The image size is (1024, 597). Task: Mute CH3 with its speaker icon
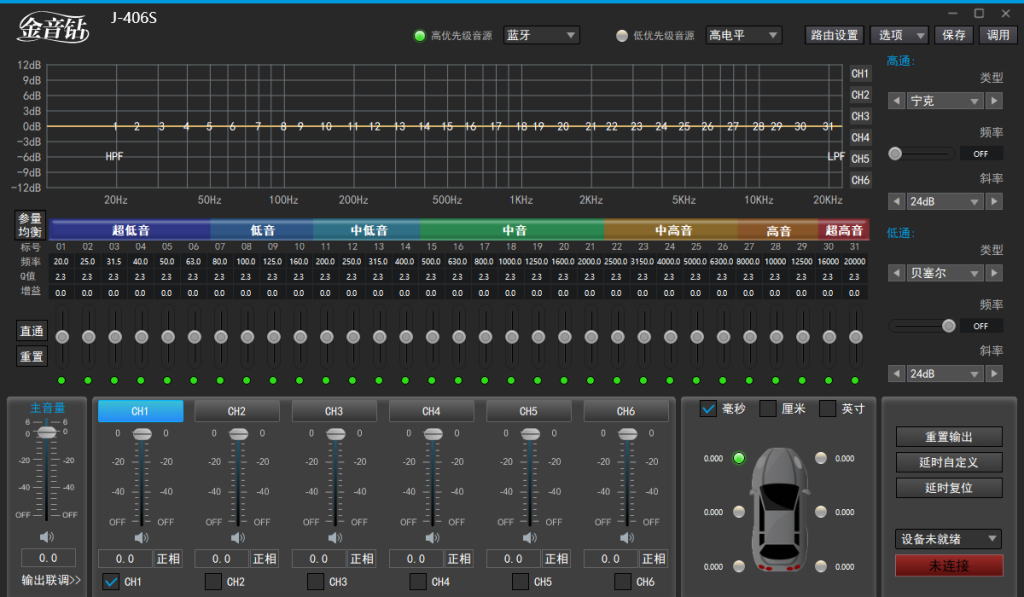pos(335,538)
